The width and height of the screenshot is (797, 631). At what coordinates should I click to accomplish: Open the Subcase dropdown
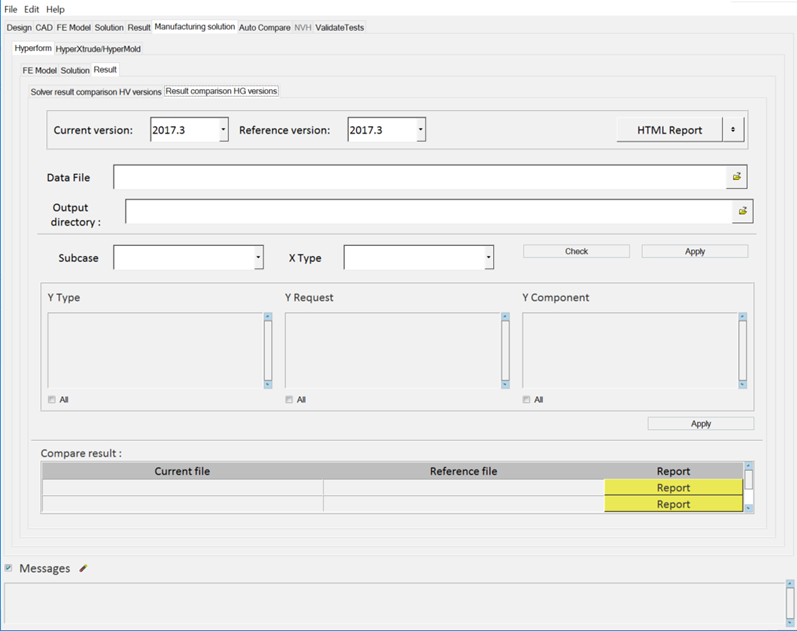(258, 258)
